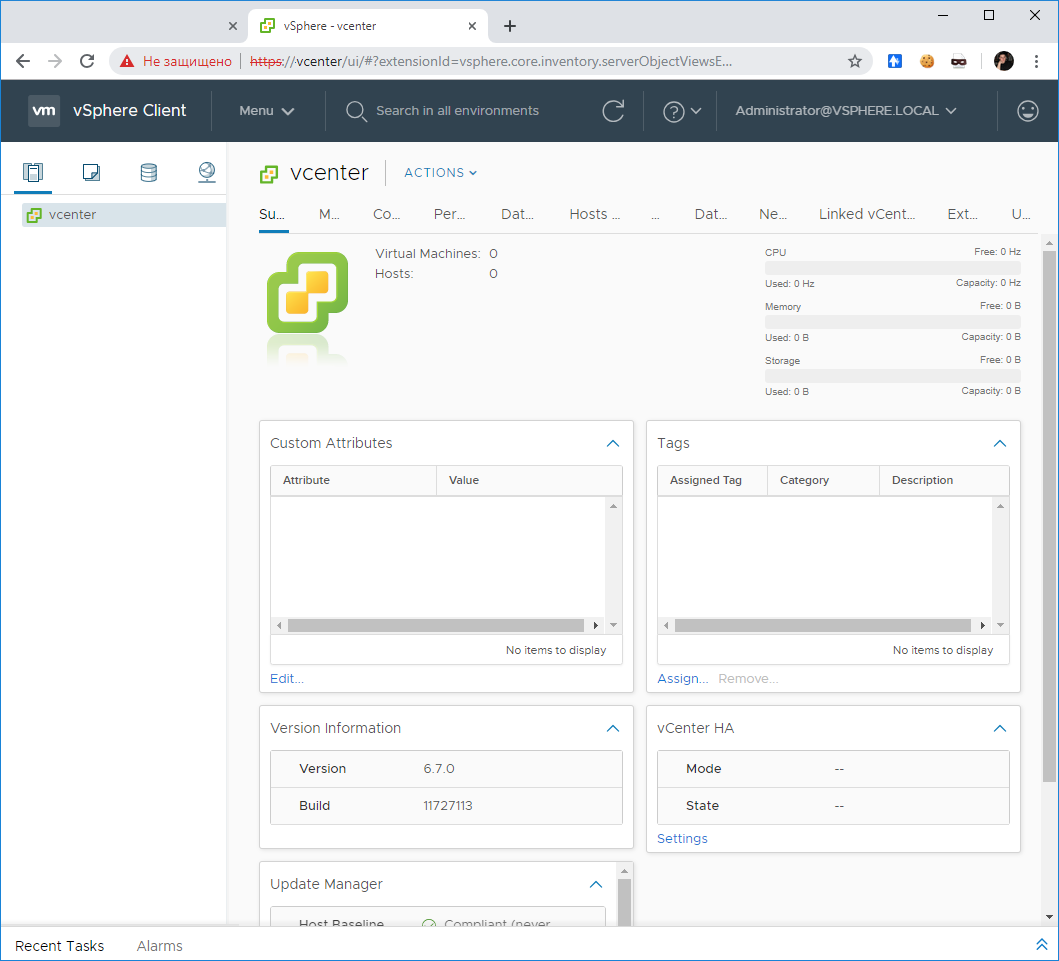Open the Chrome profile avatar
The width and height of the screenshot is (1059, 961).
1004,61
